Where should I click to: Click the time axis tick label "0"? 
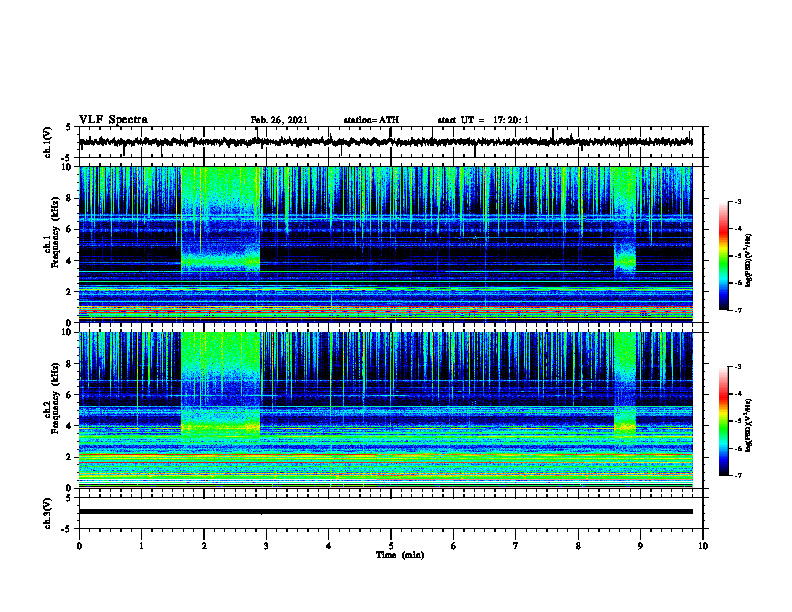(x=79, y=546)
